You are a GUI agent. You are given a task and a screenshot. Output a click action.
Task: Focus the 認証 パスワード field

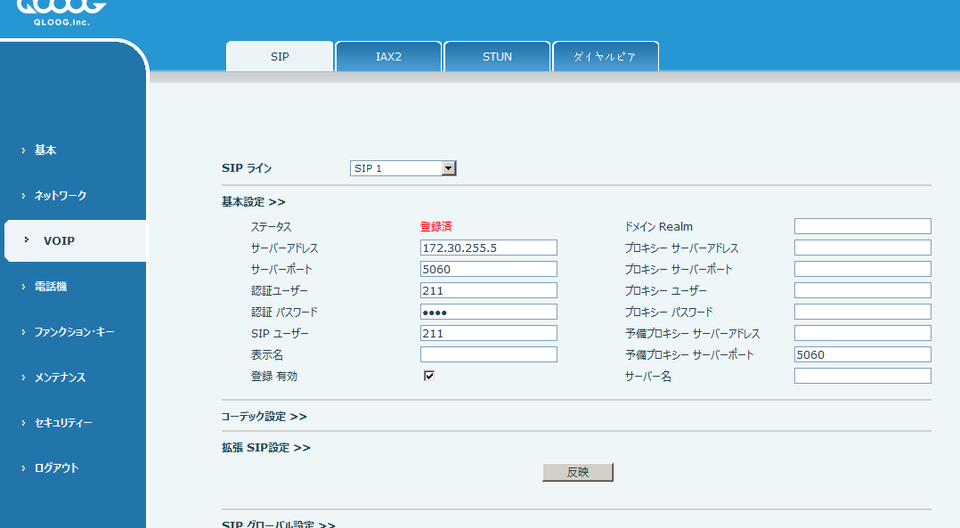pos(488,312)
